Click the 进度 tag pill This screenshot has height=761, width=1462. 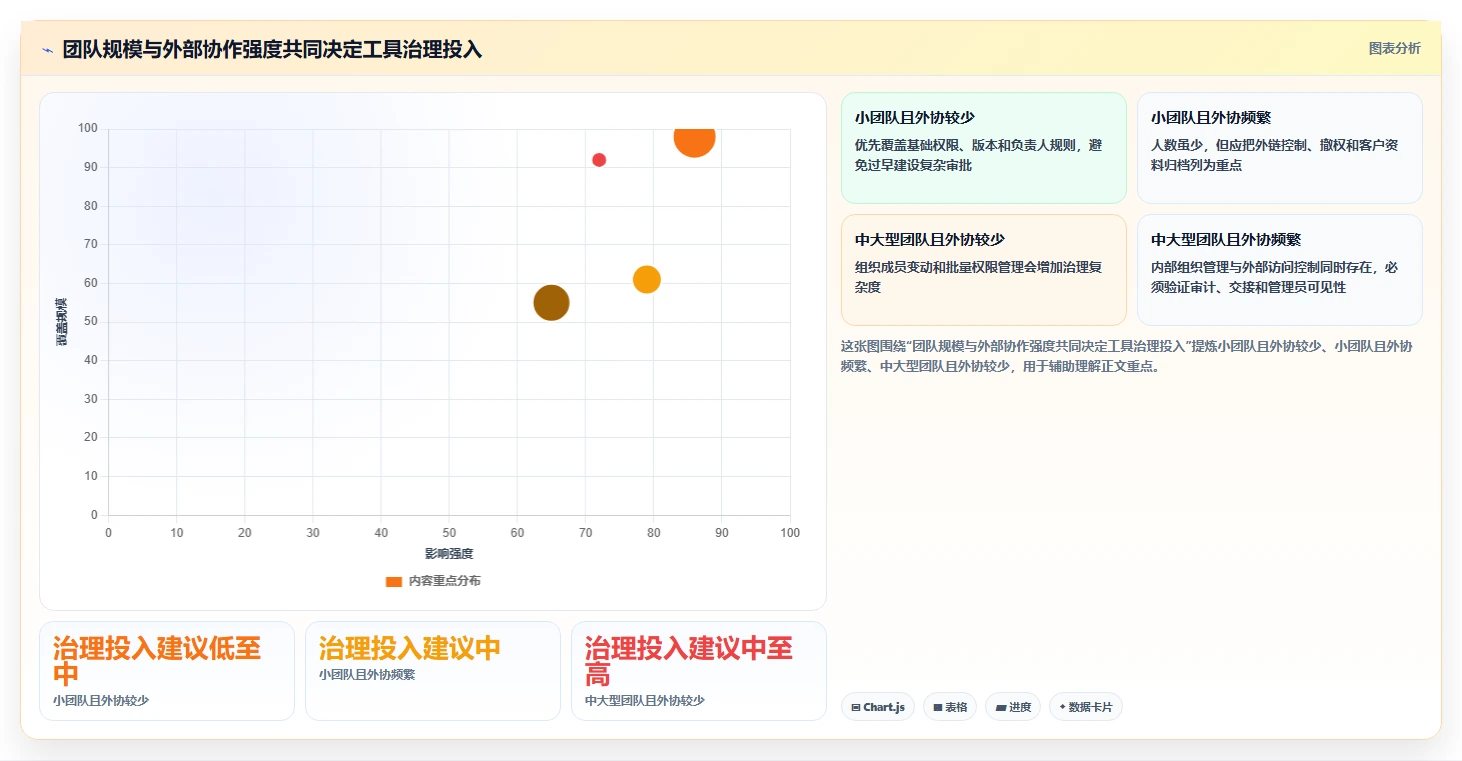pyautogui.click(x=1013, y=707)
